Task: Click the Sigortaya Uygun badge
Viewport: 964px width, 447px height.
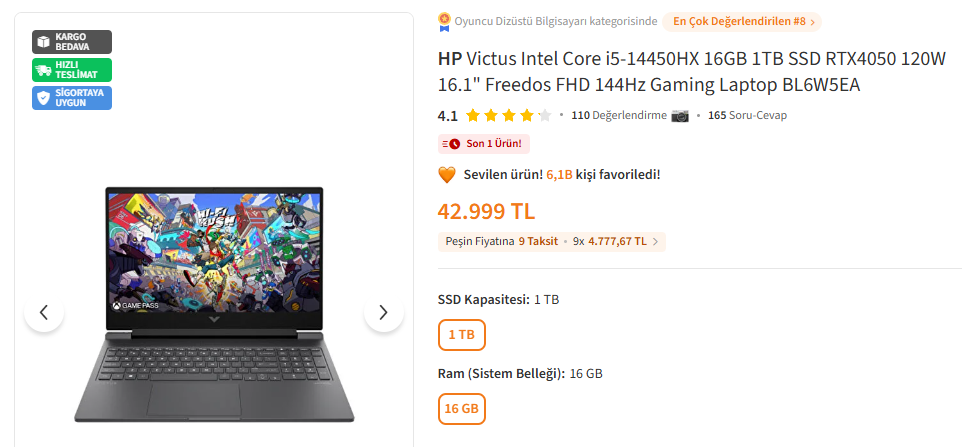Action: pos(72,98)
